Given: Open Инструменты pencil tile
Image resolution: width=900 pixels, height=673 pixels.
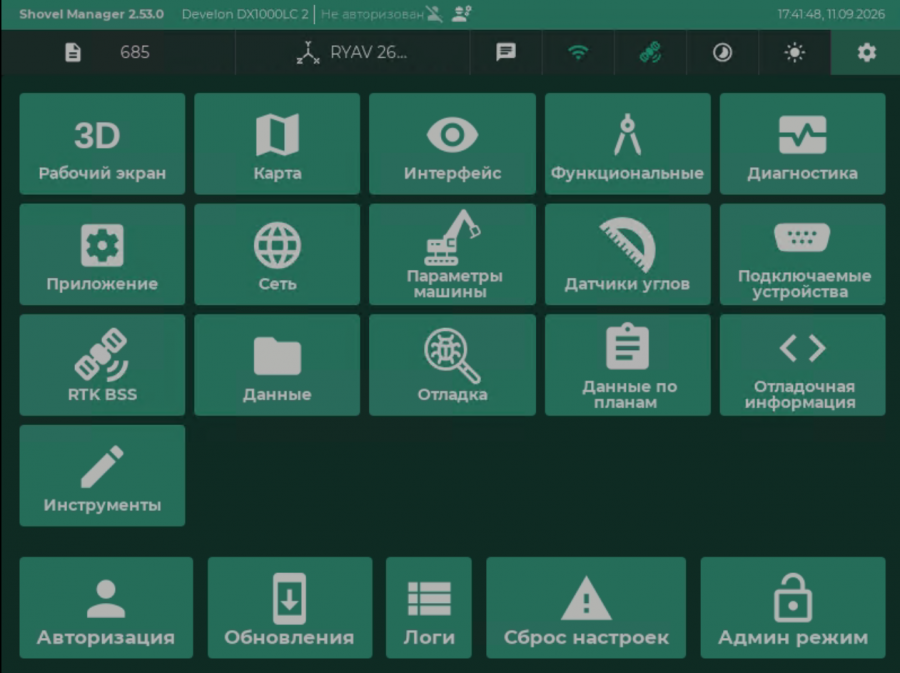Looking at the screenshot, I should (102, 476).
